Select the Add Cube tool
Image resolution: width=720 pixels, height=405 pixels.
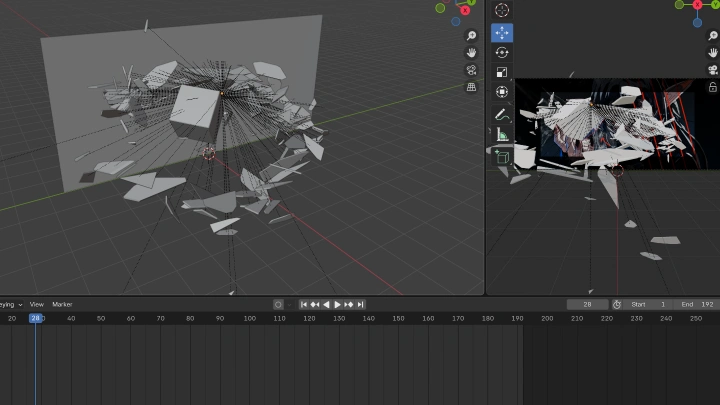[x=502, y=157]
